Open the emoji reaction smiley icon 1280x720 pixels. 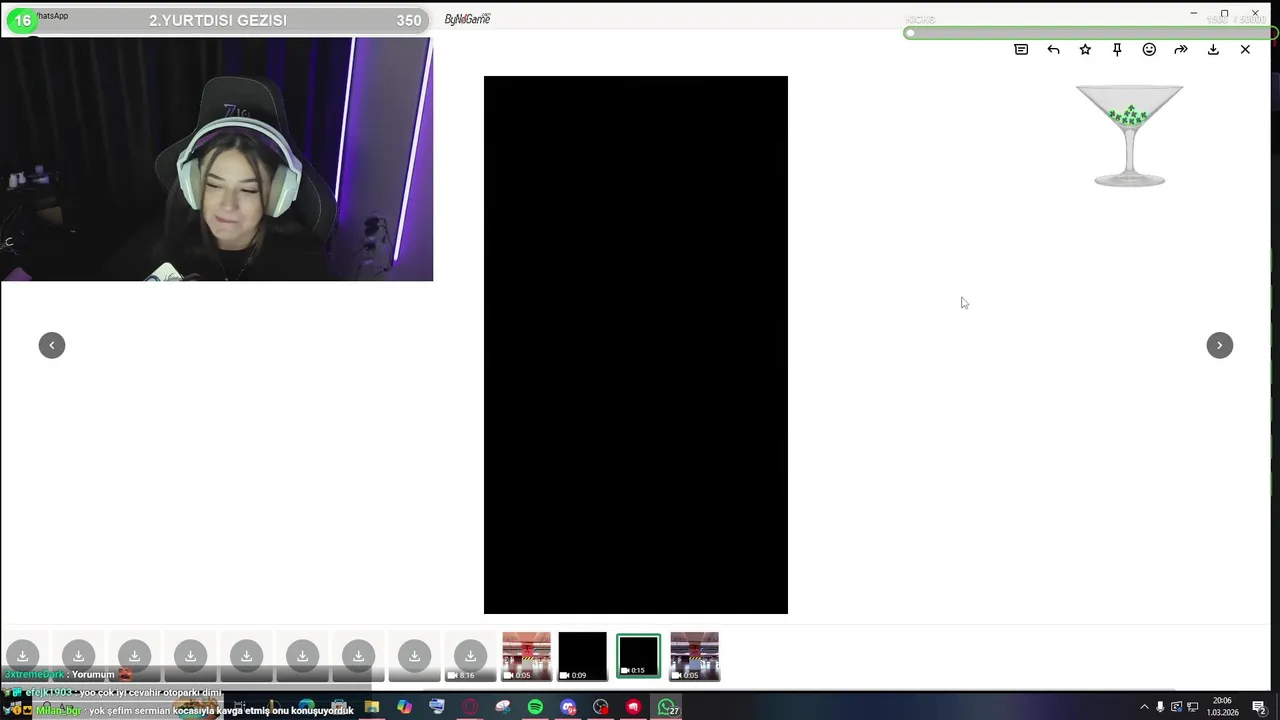(x=1149, y=49)
